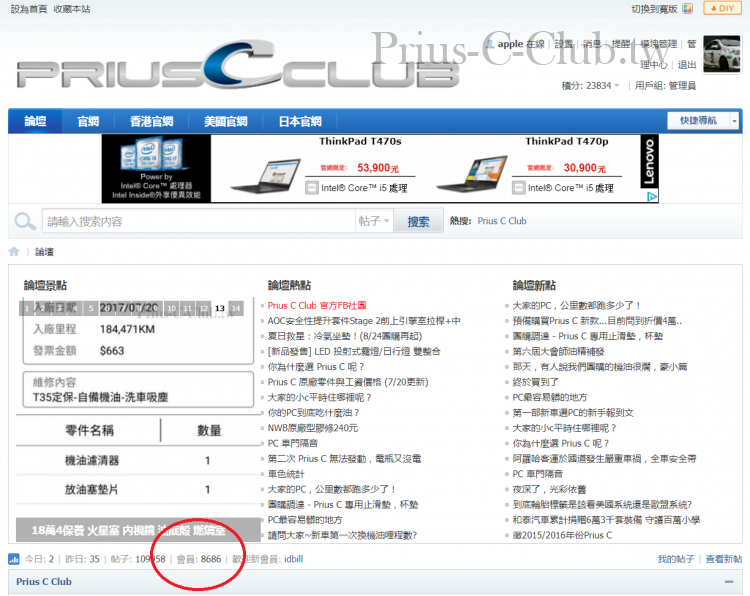The image size is (750, 596).
Task: Open the 夏日救星：冷氣坐墊 thread
Action: tap(344, 336)
